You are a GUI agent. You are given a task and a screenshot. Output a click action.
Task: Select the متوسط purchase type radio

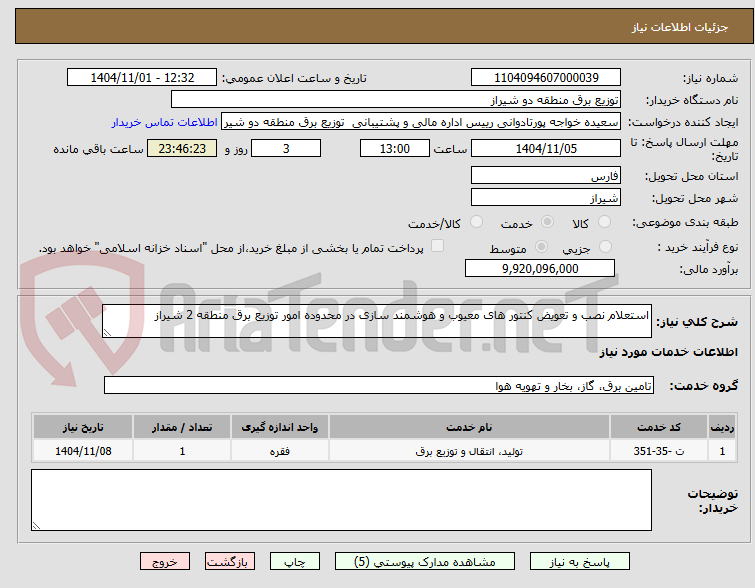click(541, 247)
